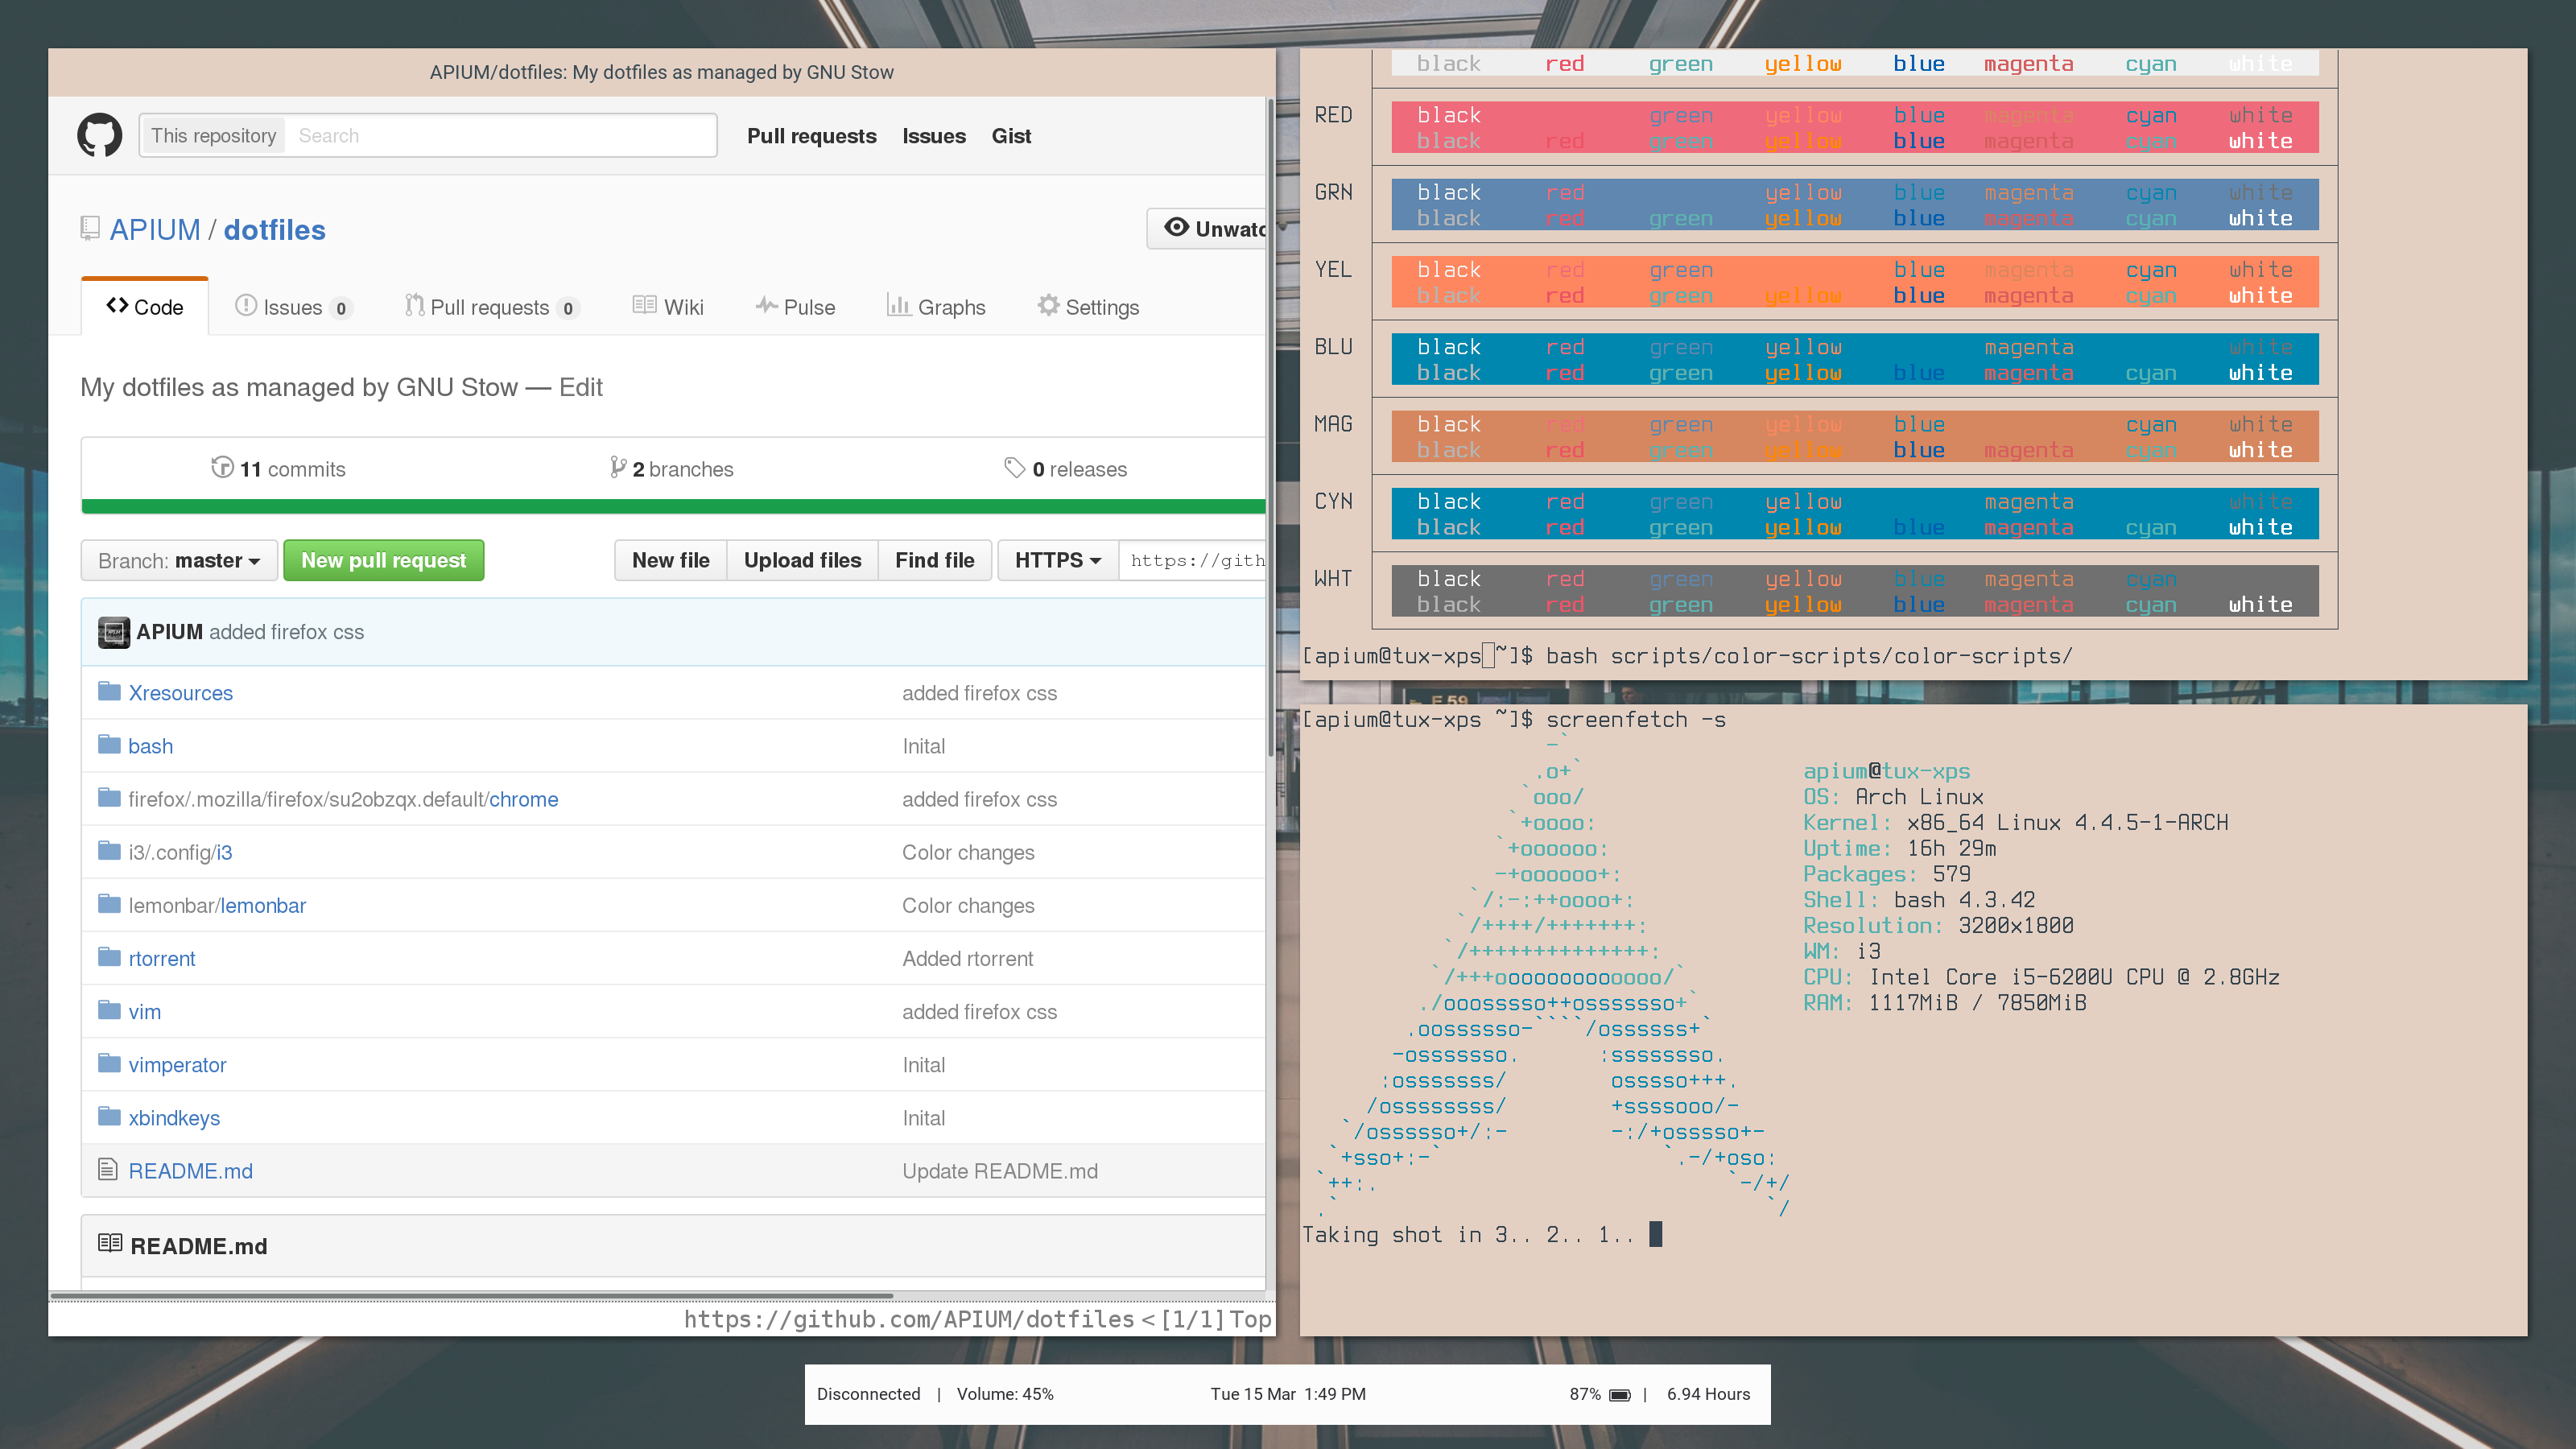Click the GitHub octocat logo
Image resolution: width=2576 pixels, height=1449 pixels.
click(100, 135)
